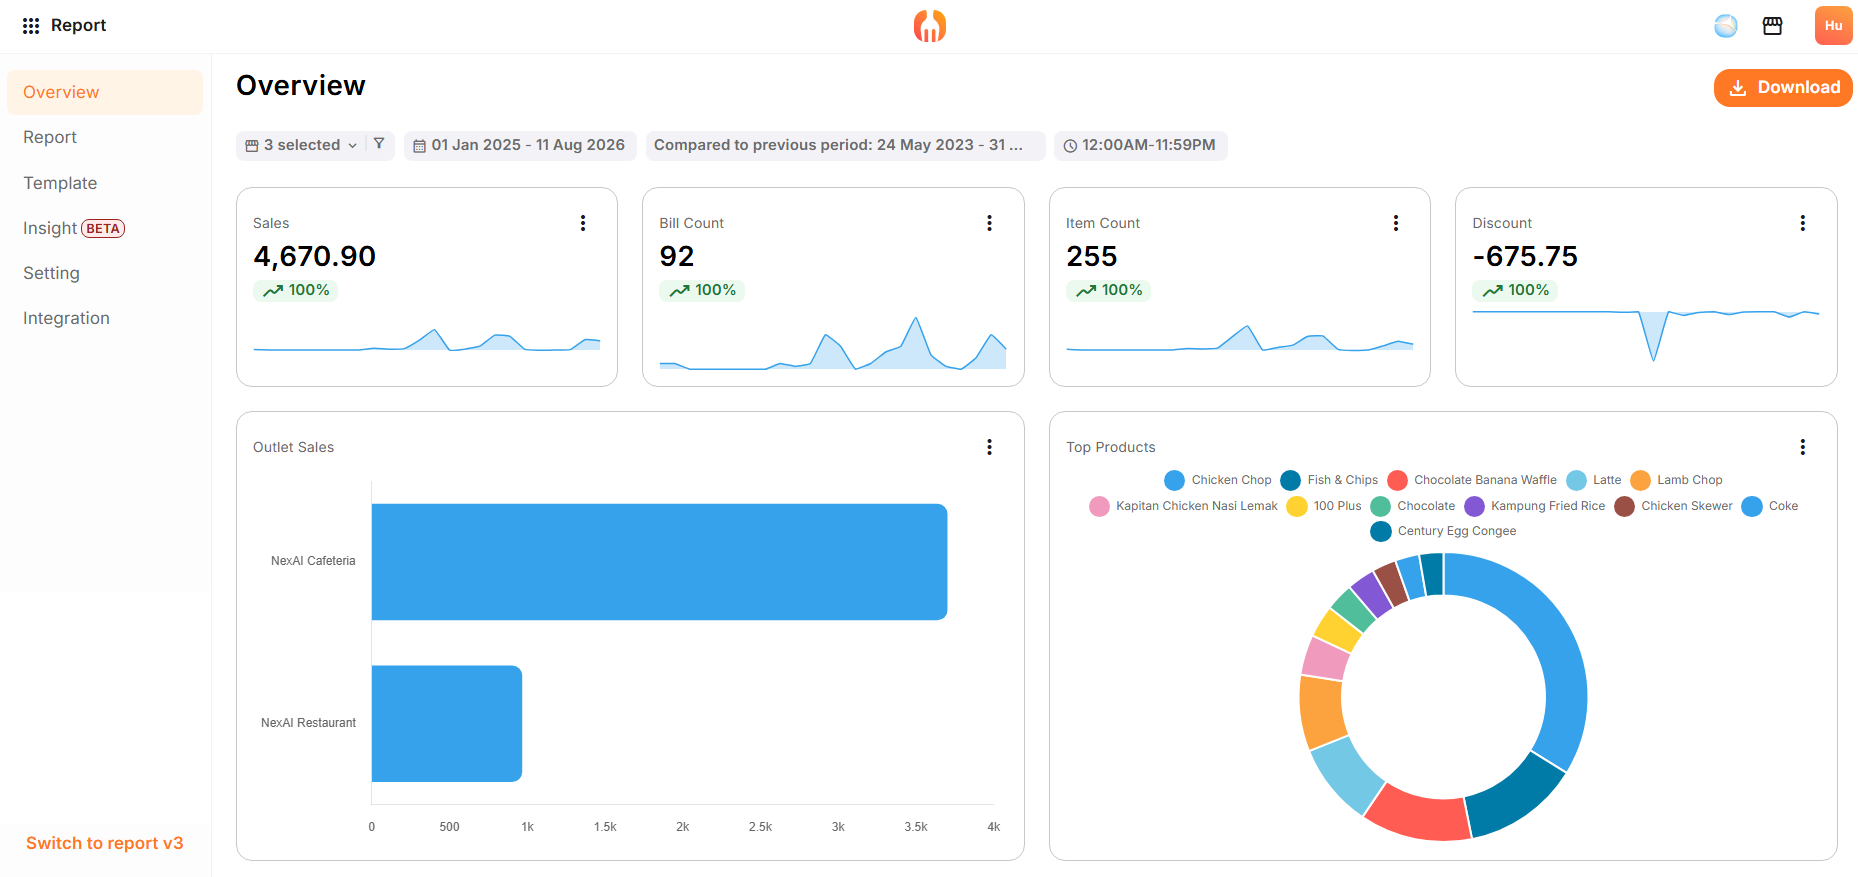Toggle Century Egg Congee legend item
1858x877 pixels.
[x=1443, y=531]
